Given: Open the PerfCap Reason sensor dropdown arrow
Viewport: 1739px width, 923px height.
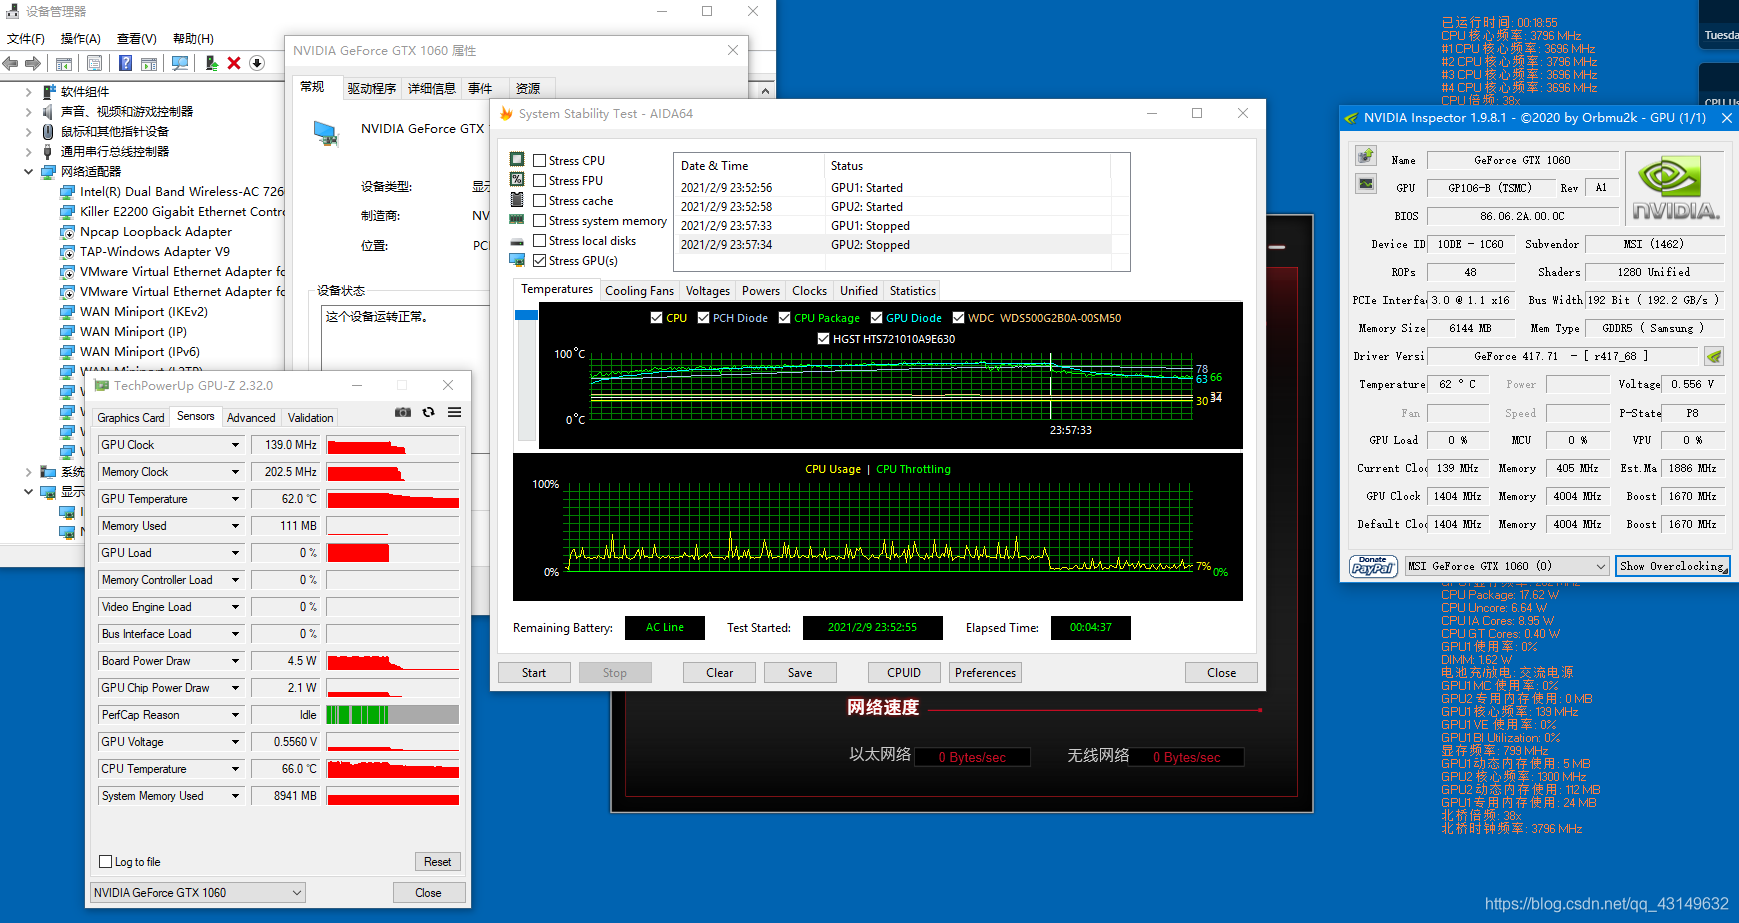Looking at the screenshot, I should point(236,715).
